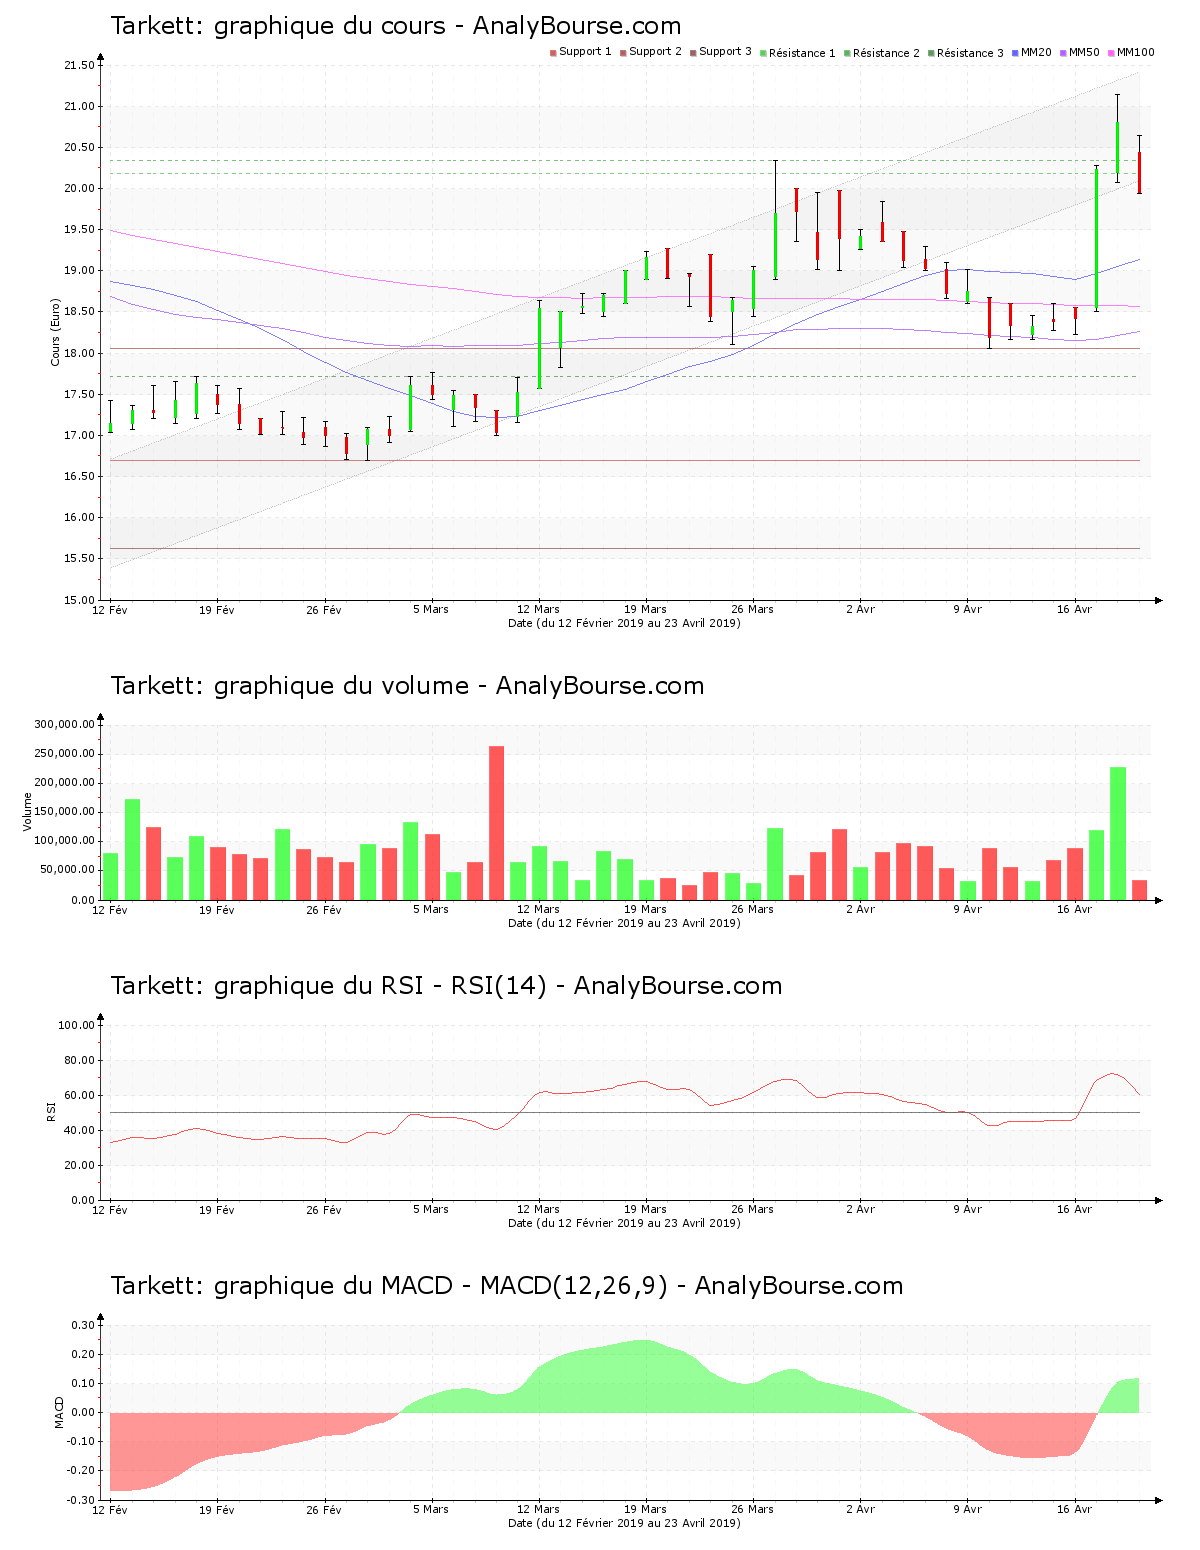
Task: Click the Support 1 legend entry
Action: point(580,52)
